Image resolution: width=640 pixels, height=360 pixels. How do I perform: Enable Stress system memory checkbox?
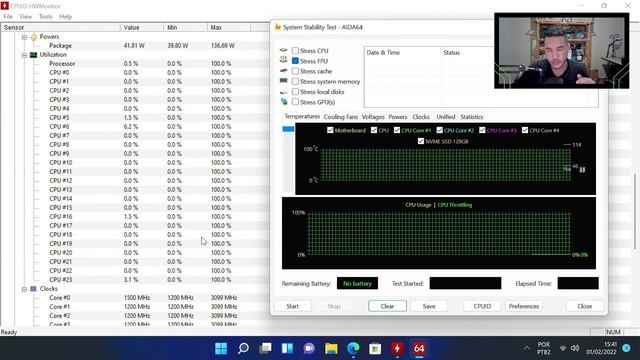(x=296, y=81)
